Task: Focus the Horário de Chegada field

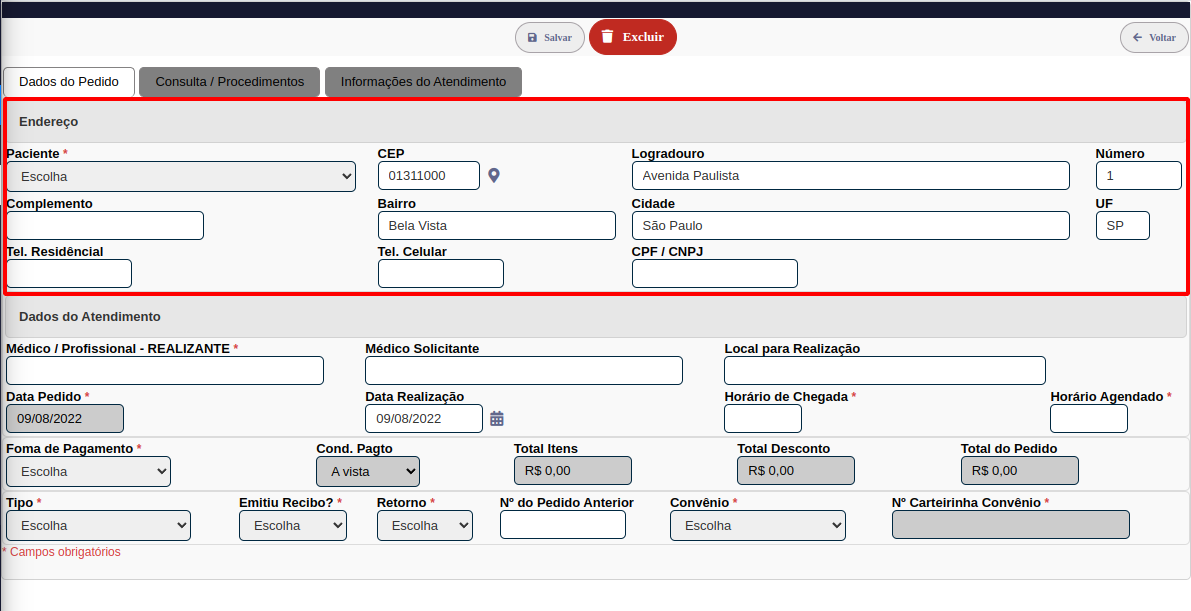Action: 762,419
